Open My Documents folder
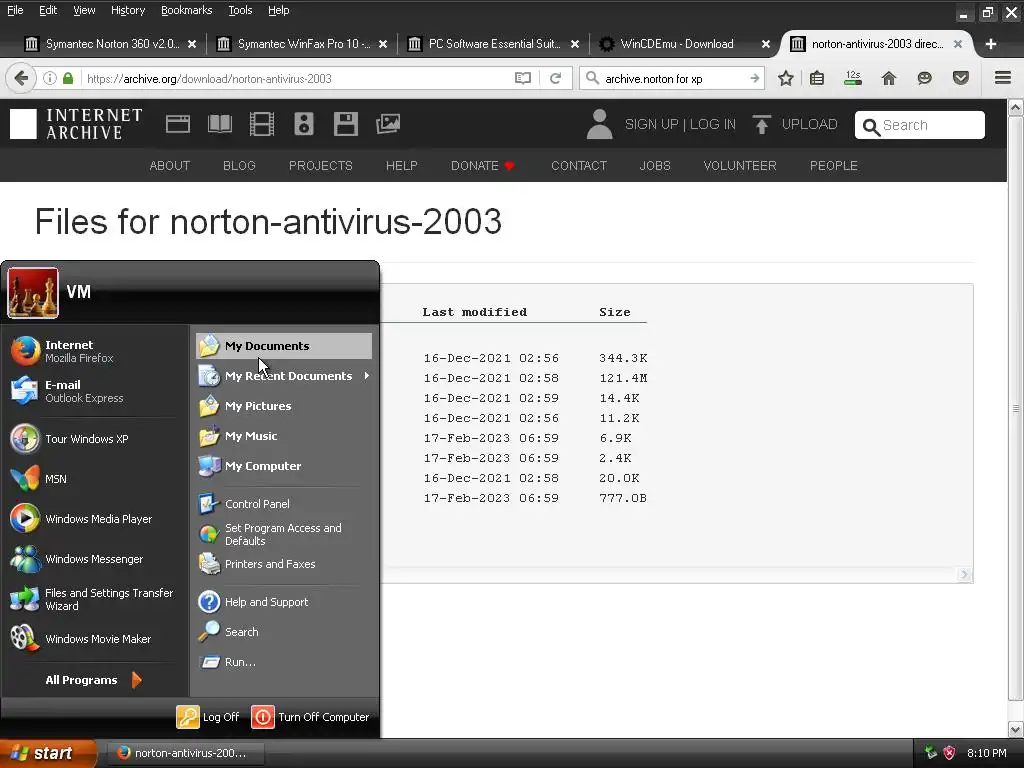1024x768 pixels. pyautogui.click(x=283, y=345)
